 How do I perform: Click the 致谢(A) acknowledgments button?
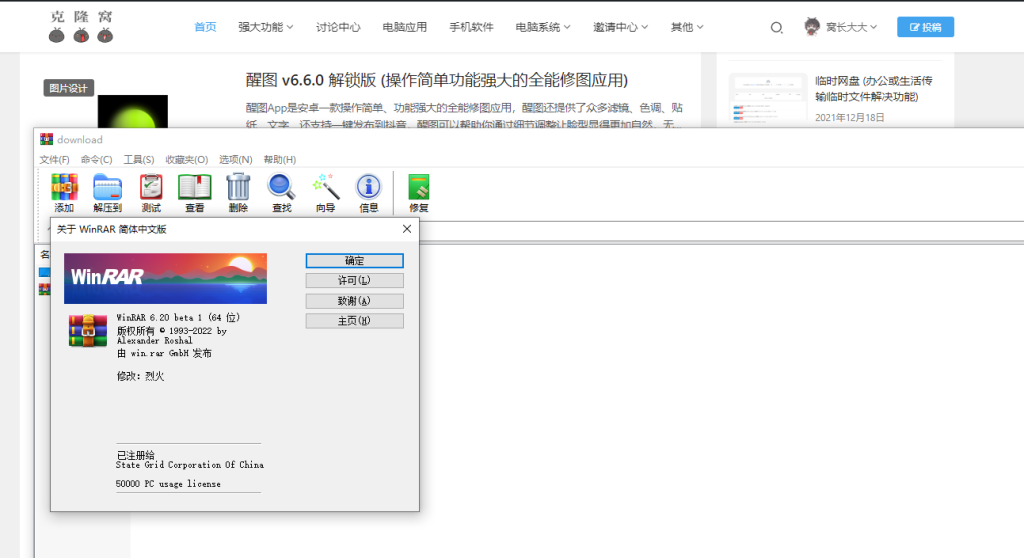click(x=355, y=301)
